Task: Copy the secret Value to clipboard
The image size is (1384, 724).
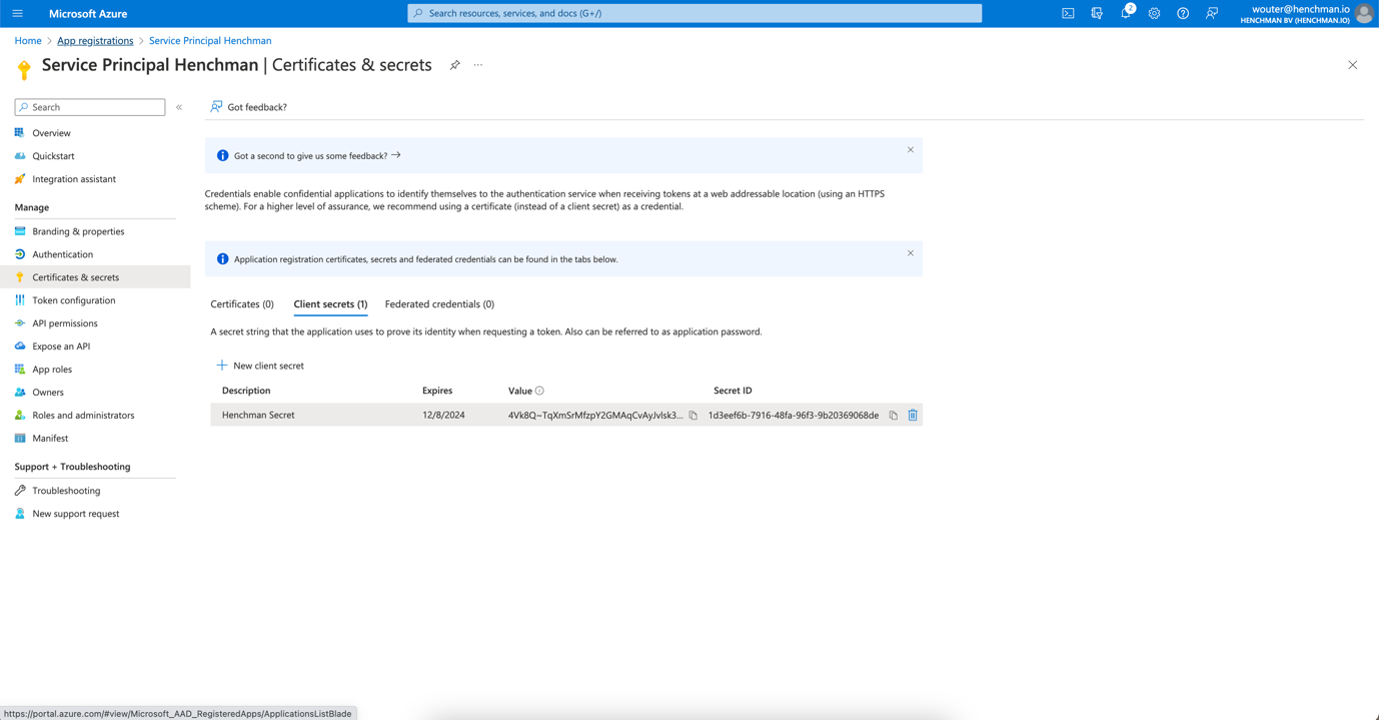Action: (x=695, y=416)
